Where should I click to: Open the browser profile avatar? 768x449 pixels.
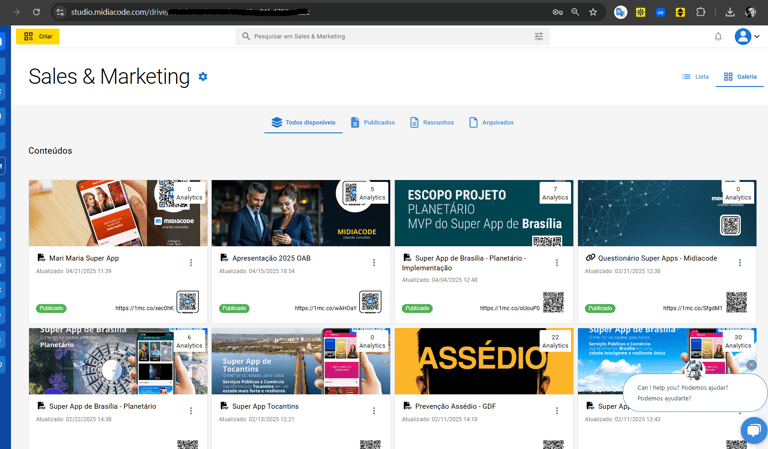pyautogui.click(x=751, y=12)
